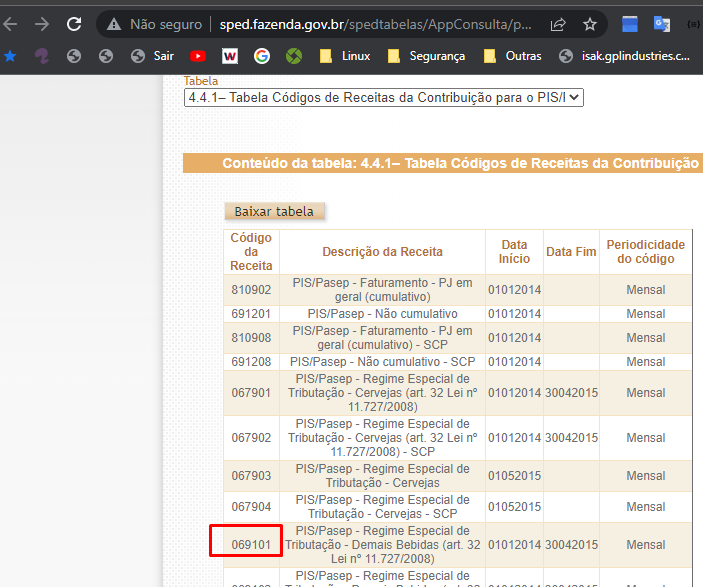Screen dimensions: 703x587
Task: Open the YouTube bookmark
Action: pos(198,56)
